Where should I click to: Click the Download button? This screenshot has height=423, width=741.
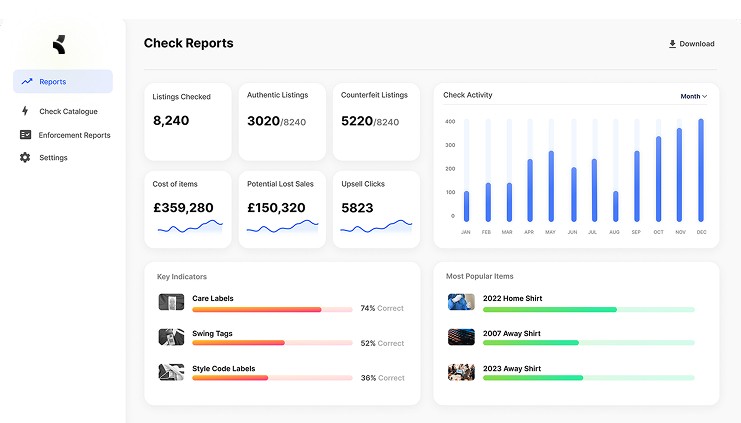pyautogui.click(x=691, y=44)
